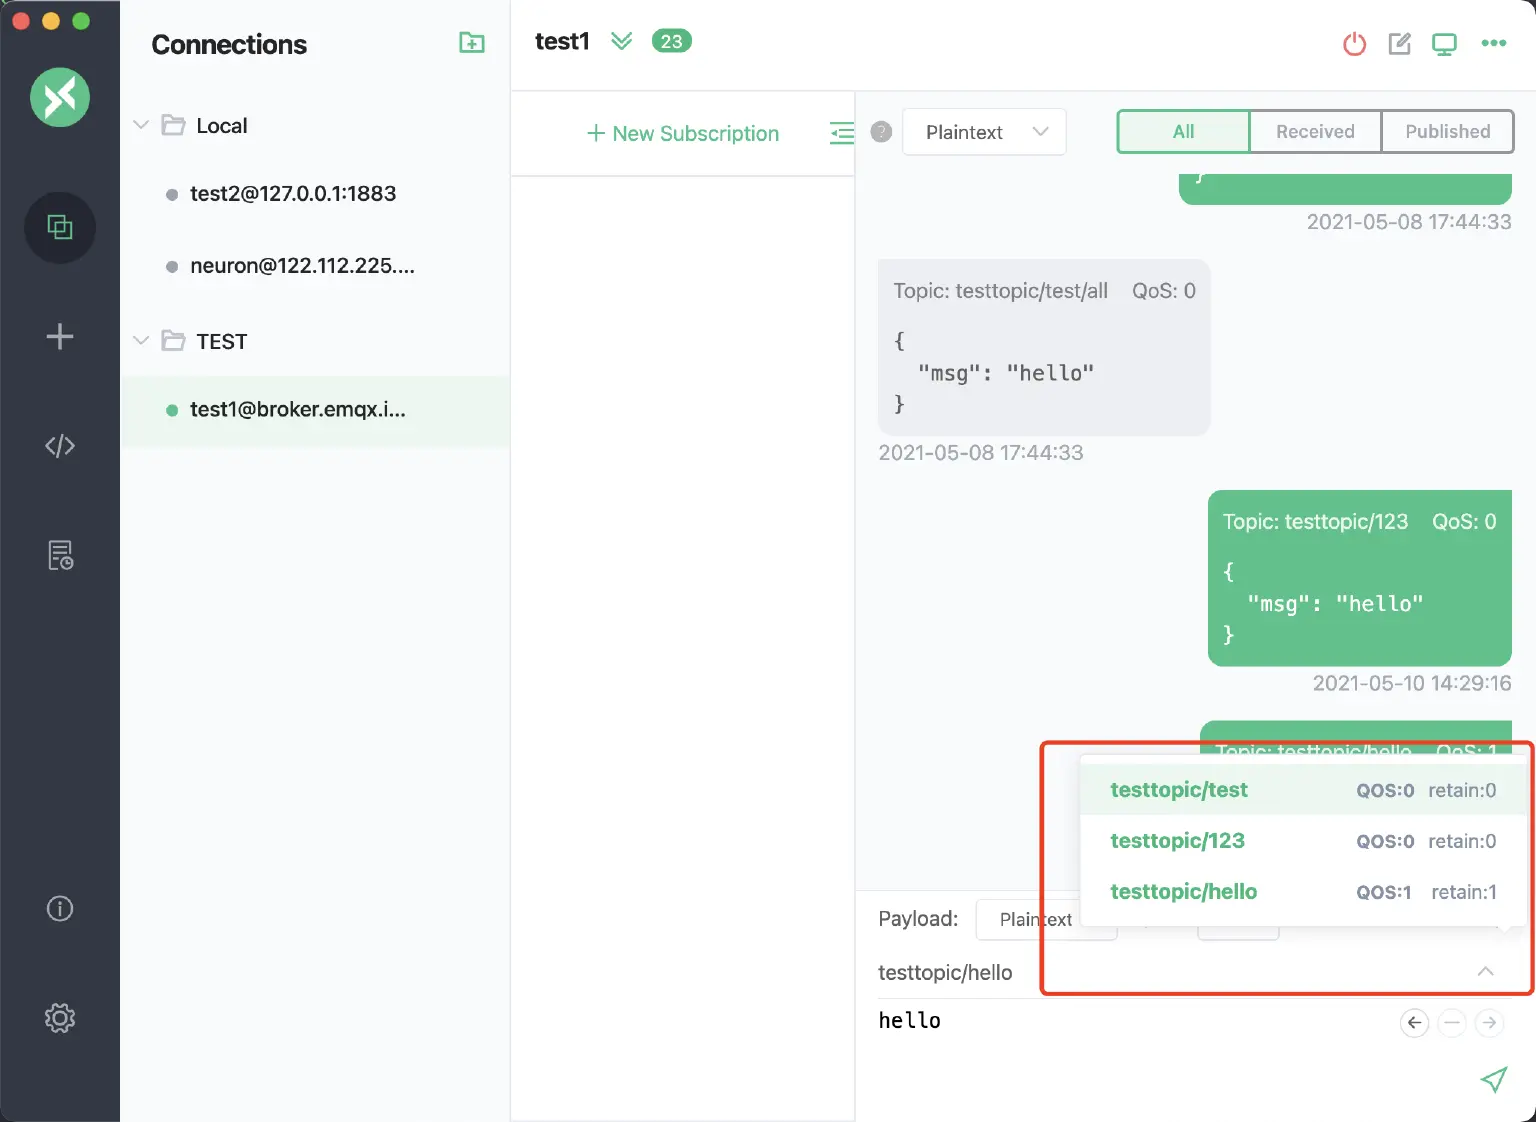Image resolution: width=1536 pixels, height=1122 pixels.
Task: Click the send message paper plane icon
Action: 1493,1080
